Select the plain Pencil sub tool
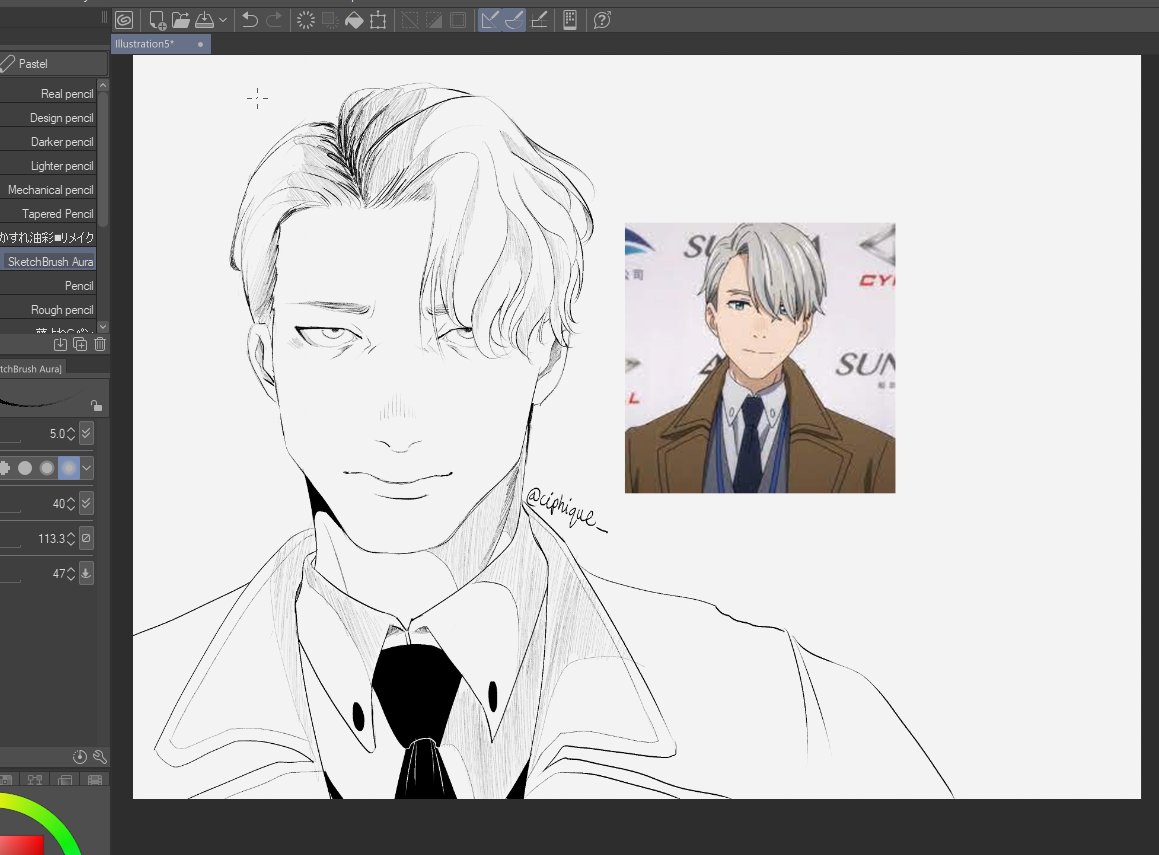This screenshot has width=1159, height=855. (x=48, y=285)
